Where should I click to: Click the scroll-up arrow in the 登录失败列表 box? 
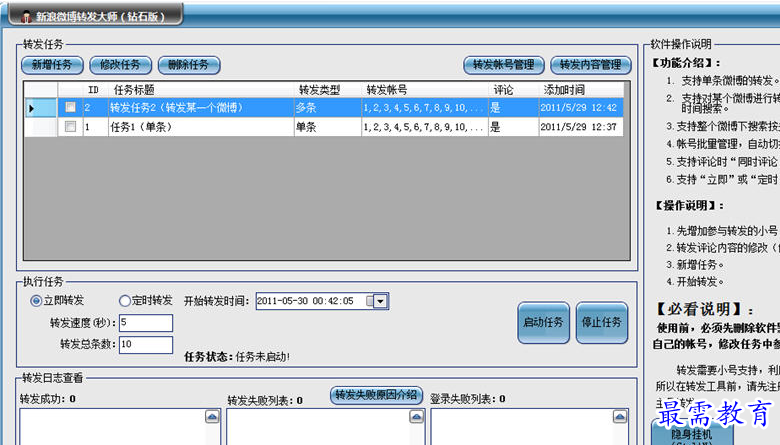(x=620, y=416)
